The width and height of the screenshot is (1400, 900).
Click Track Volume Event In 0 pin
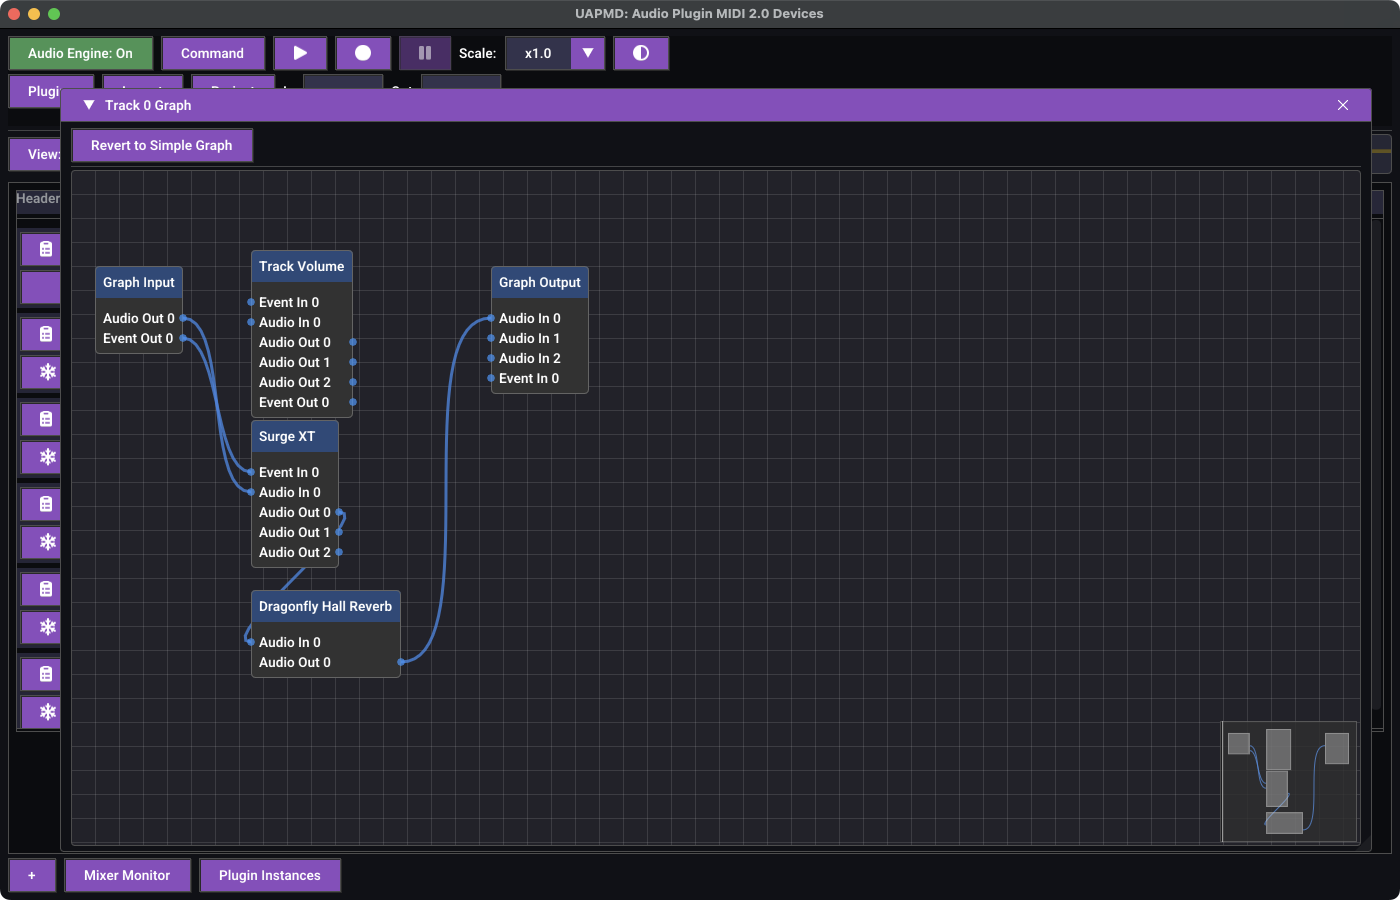coord(251,302)
